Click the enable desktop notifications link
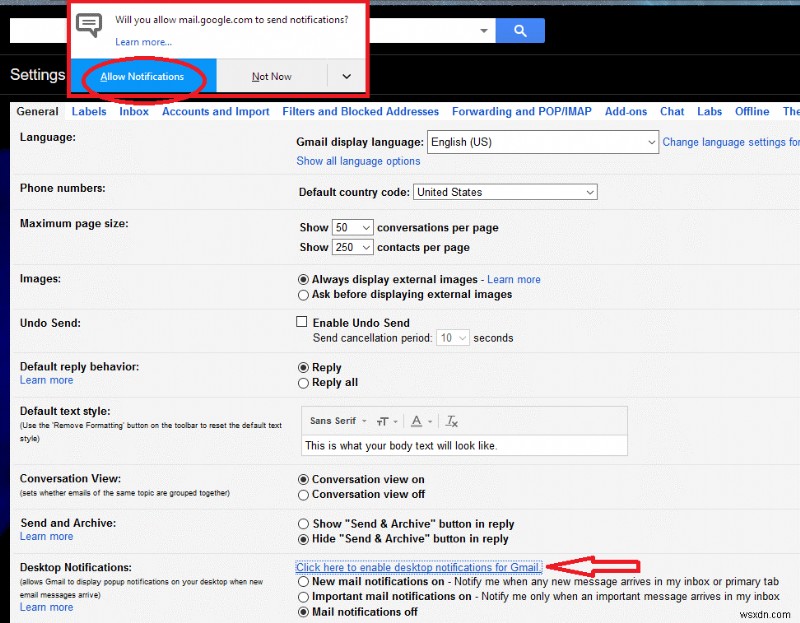This screenshot has width=800, height=623. [x=419, y=566]
